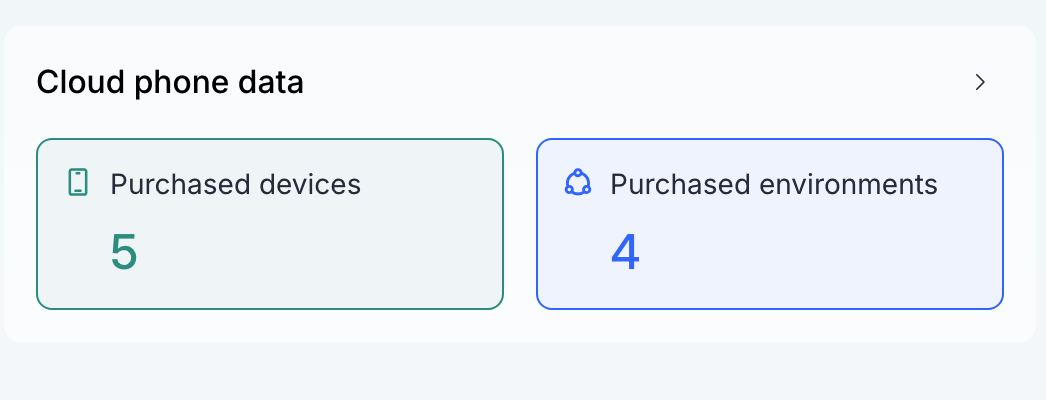
Task: Click the "Purchased devices" label text
Action: [235, 184]
